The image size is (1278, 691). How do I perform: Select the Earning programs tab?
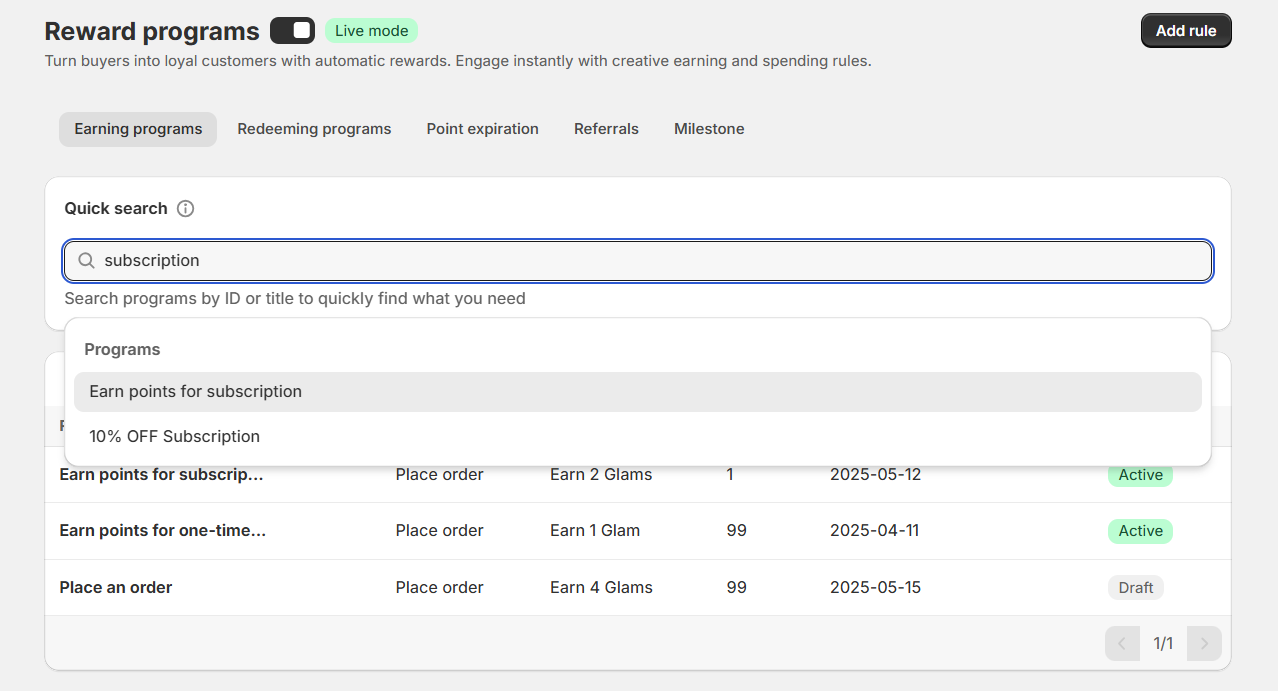(x=138, y=129)
